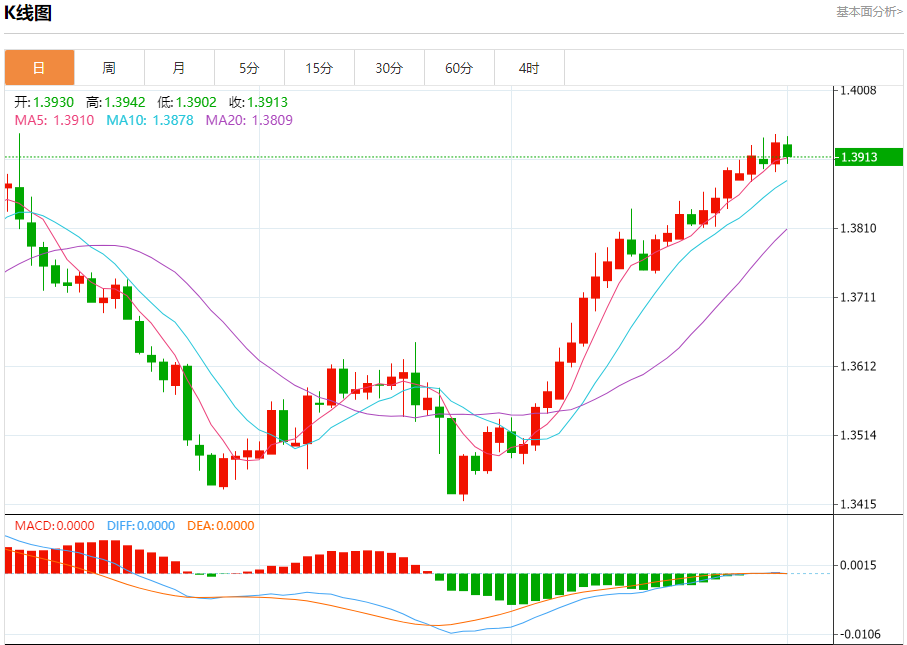The height and width of the screenshot is (645, 907).
Task: Click the MA5: 1.3910 indicator label
Action: (54, 120)
